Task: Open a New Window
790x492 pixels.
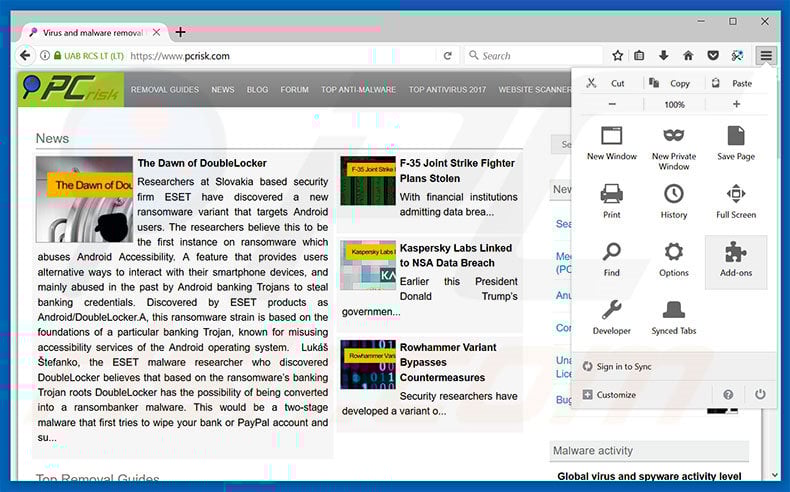Action: tap(612, 144)
